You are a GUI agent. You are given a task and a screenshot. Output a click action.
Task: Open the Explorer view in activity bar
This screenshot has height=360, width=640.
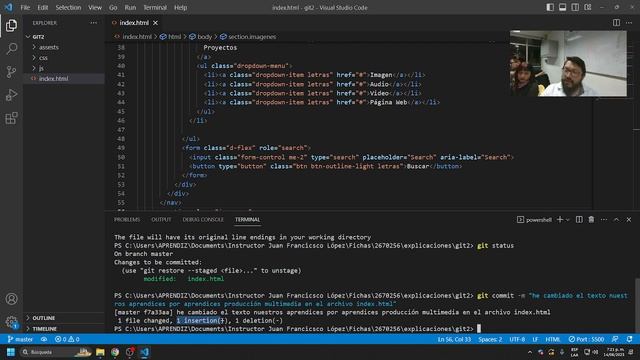(11, 25)
